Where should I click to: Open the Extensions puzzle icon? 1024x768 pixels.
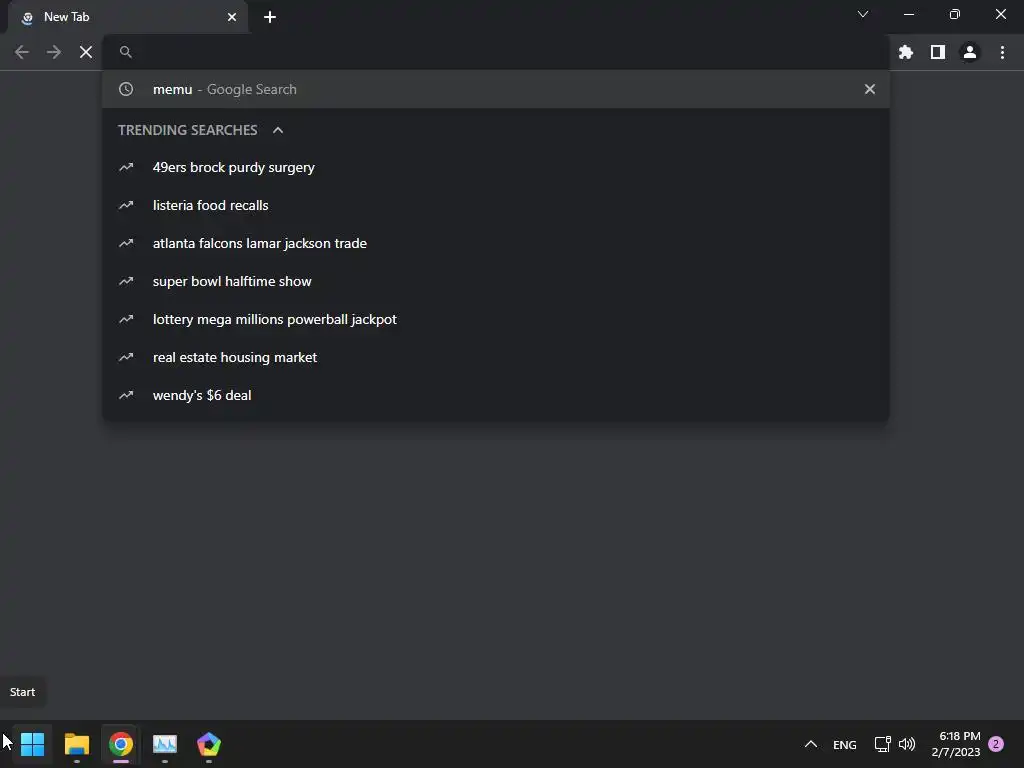pyautogui.click(x=905, y=52)
